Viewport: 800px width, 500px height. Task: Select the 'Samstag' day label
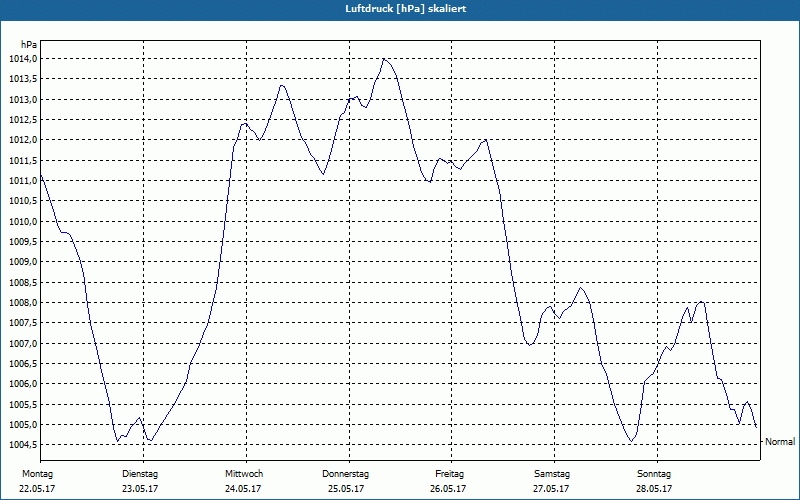tap(552, 474)
